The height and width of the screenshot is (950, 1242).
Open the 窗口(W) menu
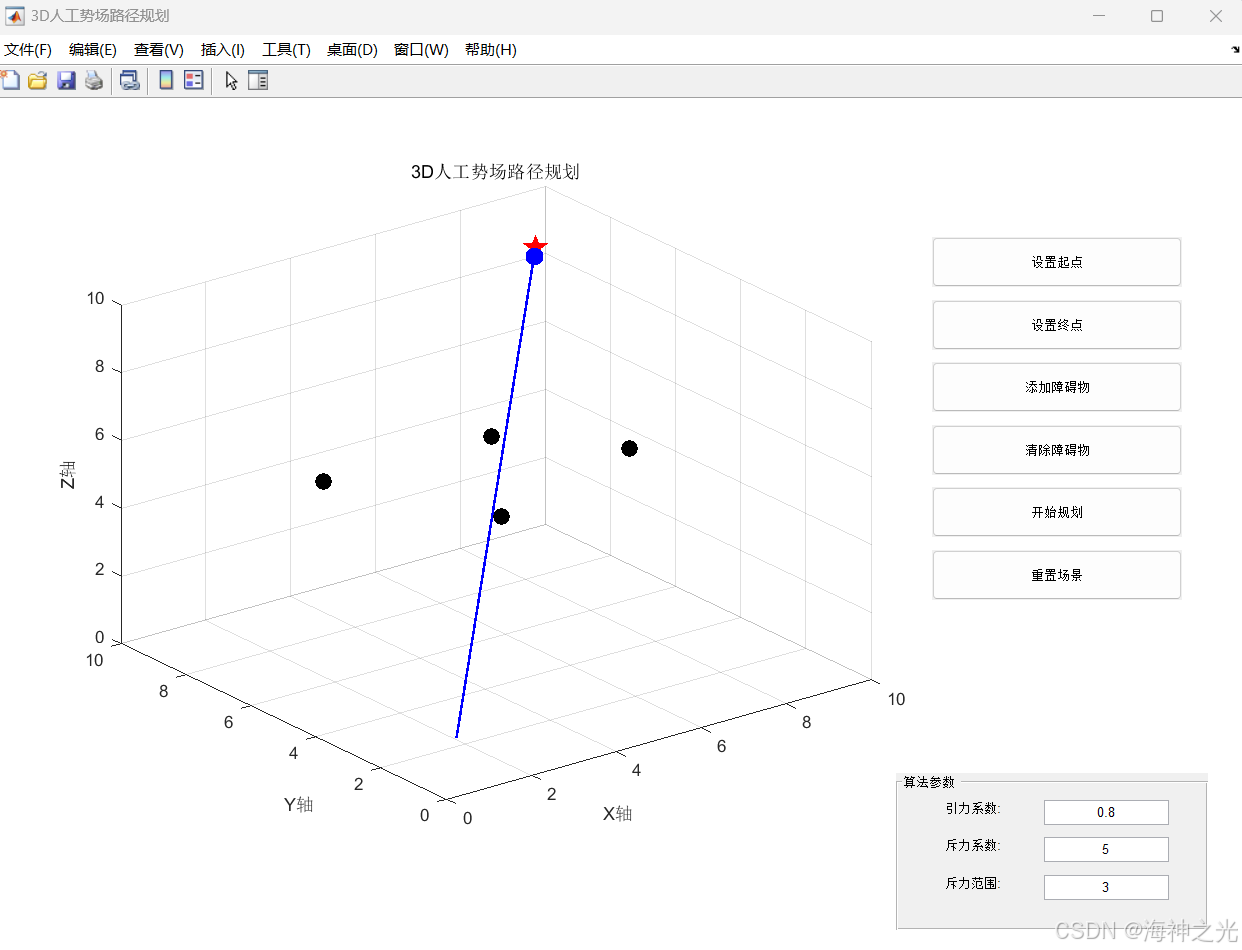(421, 50)
